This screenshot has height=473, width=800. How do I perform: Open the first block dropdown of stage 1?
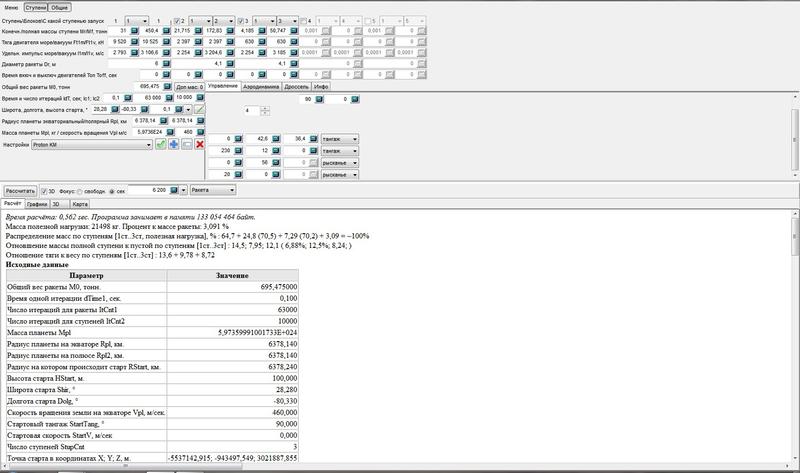pyautogui.click(x=137, y=21)
